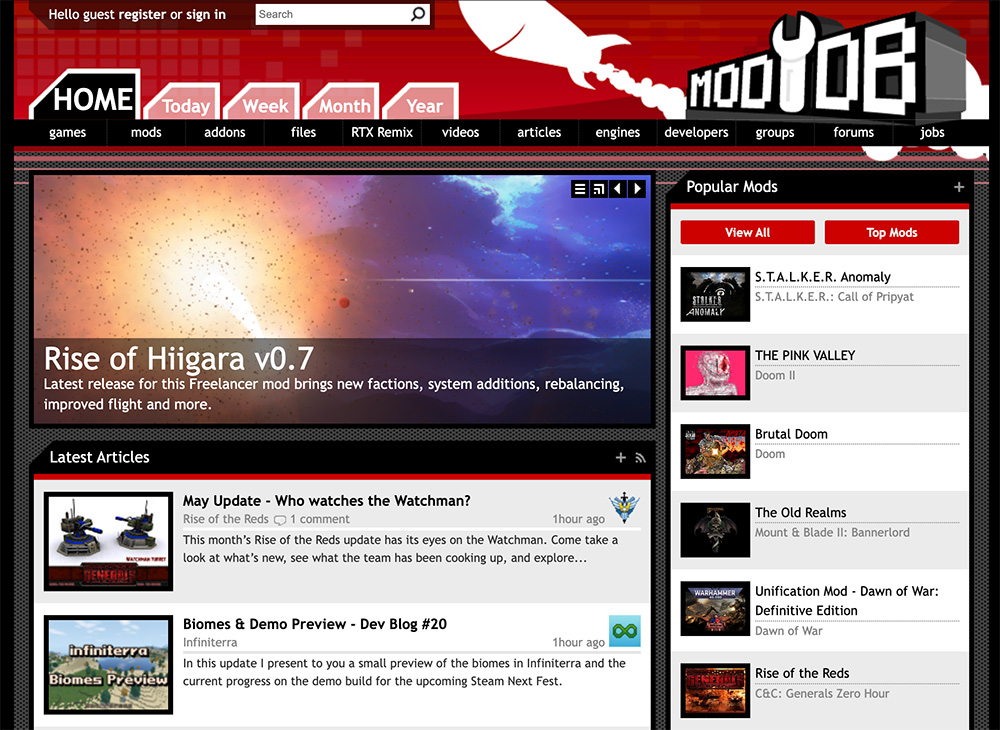Click comment bubble icon next to 1 comment
This screenshot has width=1000, height=730.
279,520
